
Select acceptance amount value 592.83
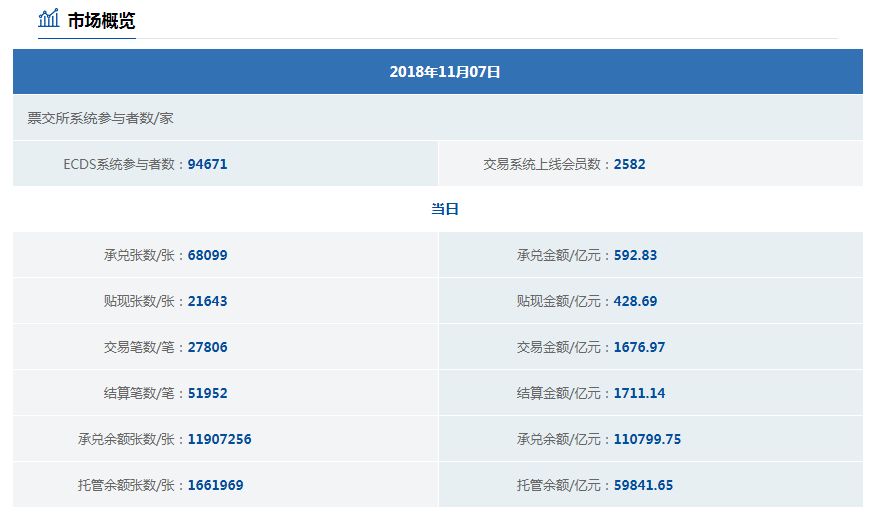[x=635, y=255]
